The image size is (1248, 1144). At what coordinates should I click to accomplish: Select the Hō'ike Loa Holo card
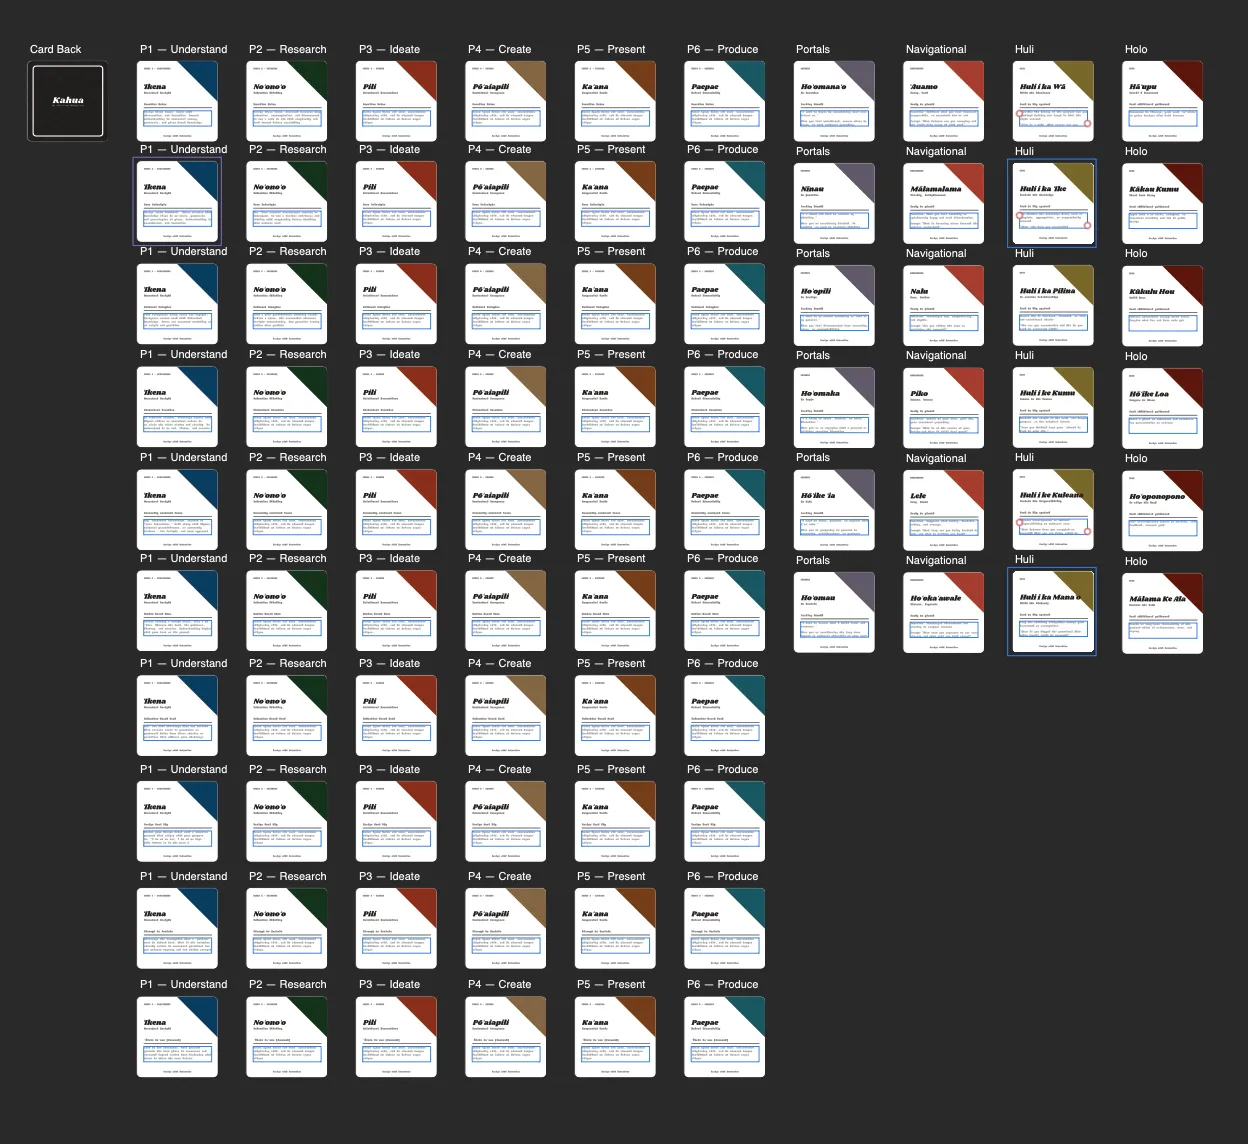click(1163, 407)
